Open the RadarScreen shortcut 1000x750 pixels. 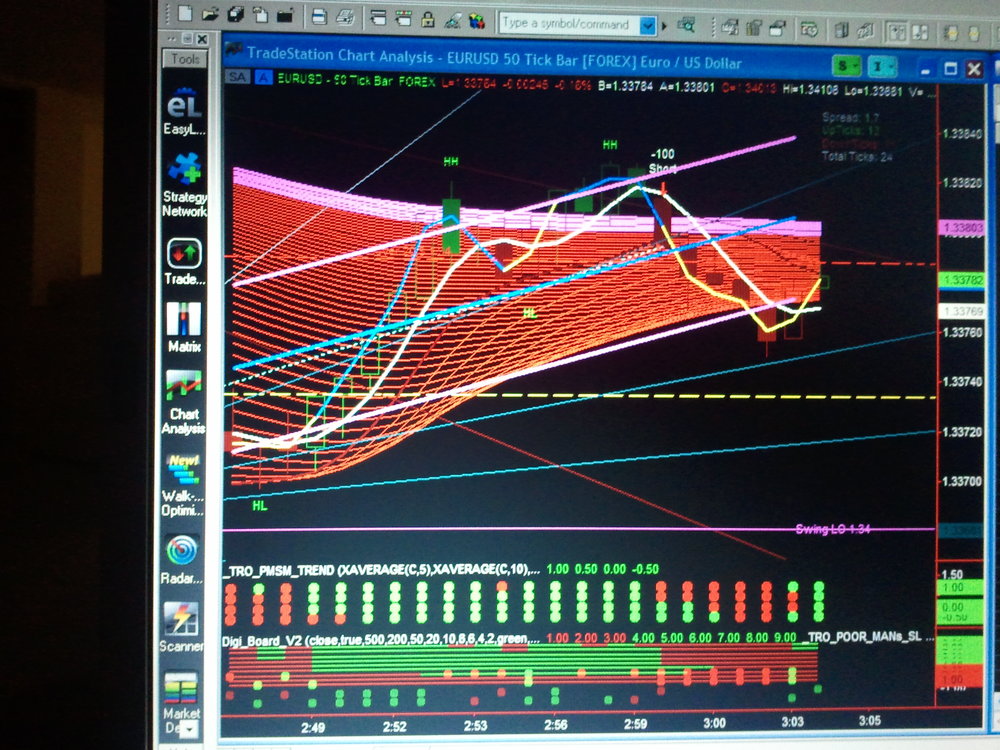pyautogui.click(x=182, y=559)
